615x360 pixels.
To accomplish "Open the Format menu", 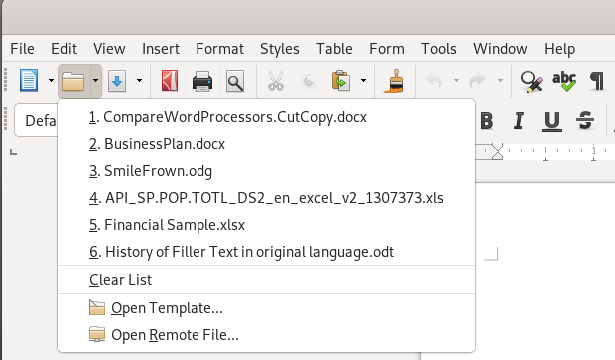I will [220, 49].
